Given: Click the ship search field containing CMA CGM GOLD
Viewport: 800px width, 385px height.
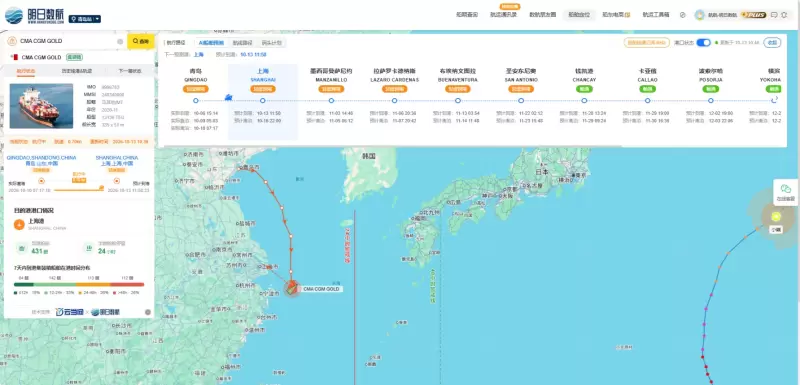Looking at the screenshot, I should coord(66,41).
